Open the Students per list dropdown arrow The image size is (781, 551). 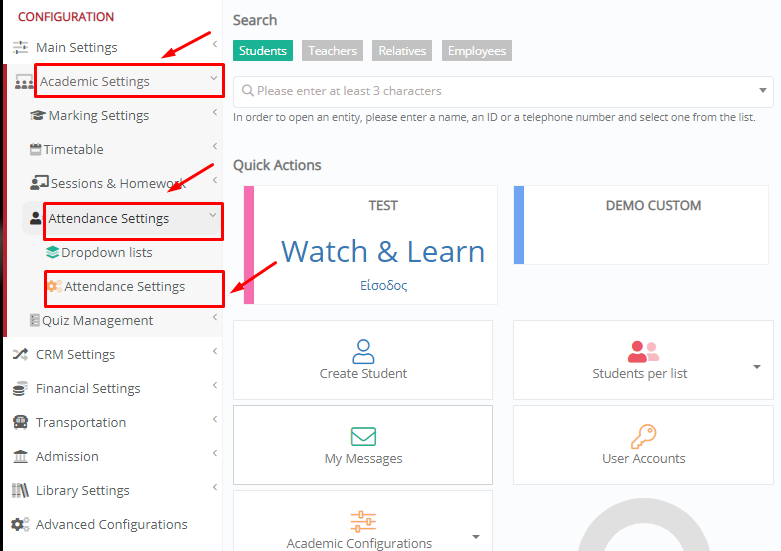(x=757, y=367)
